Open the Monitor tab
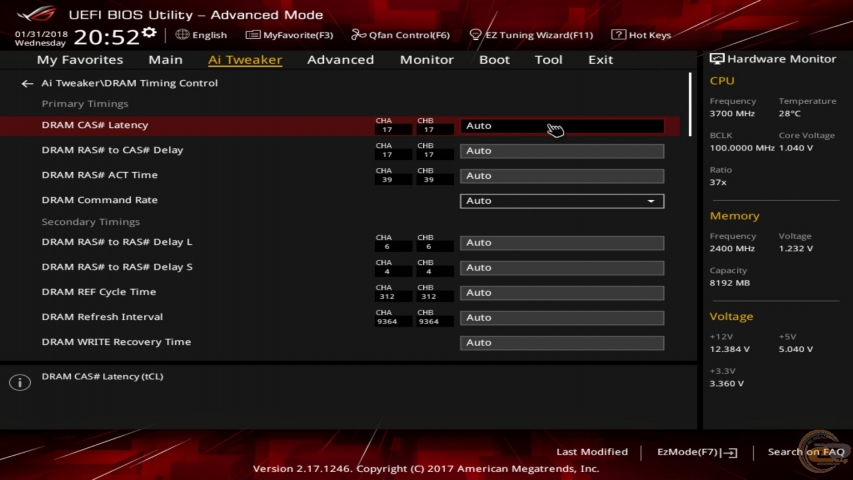Image resolution: width=853 pixels, height=480 pixels. tap(426, 59)
